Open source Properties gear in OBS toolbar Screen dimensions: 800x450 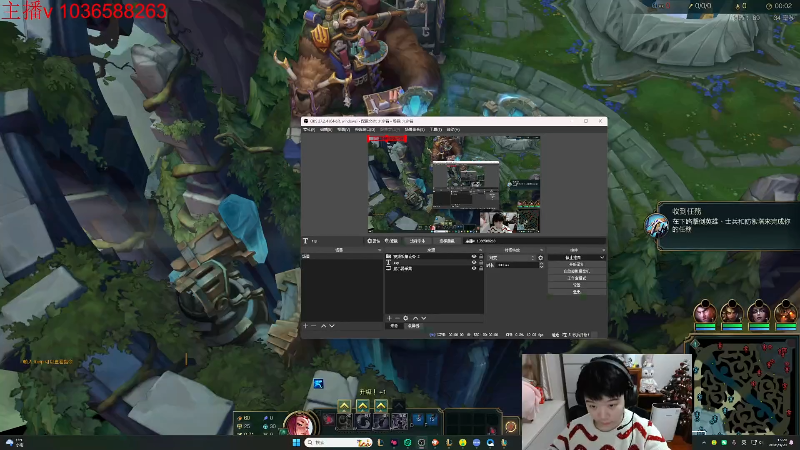pyautogui.click(x=373, y=241)
